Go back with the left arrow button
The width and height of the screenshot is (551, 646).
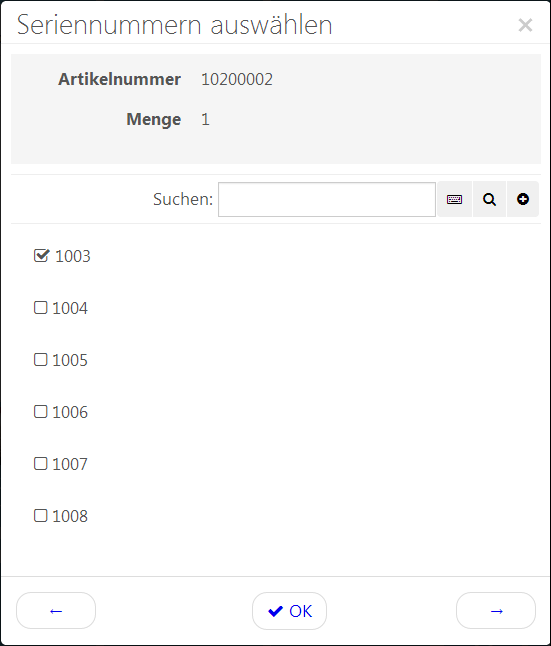point(56,611)
